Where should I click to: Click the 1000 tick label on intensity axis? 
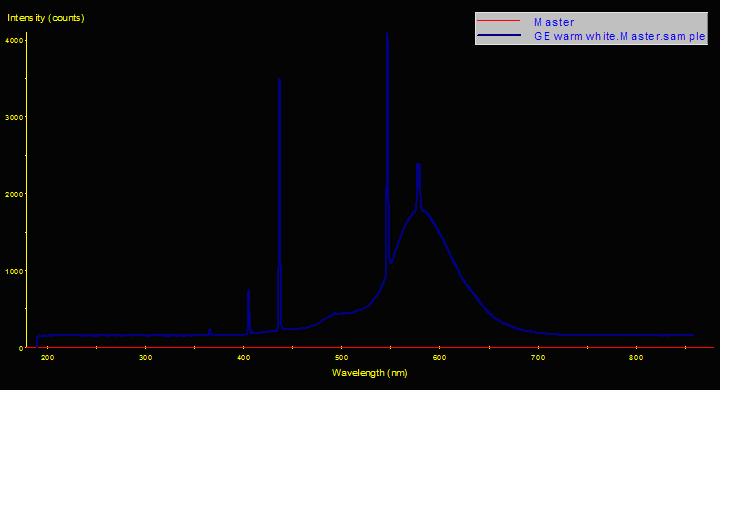click(x=13, y=271)
